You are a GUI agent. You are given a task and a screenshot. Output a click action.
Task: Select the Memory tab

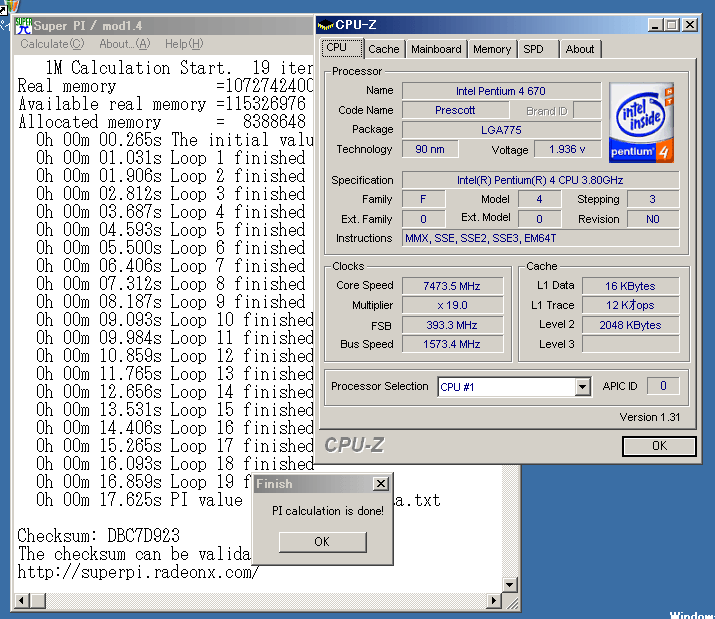492,49
